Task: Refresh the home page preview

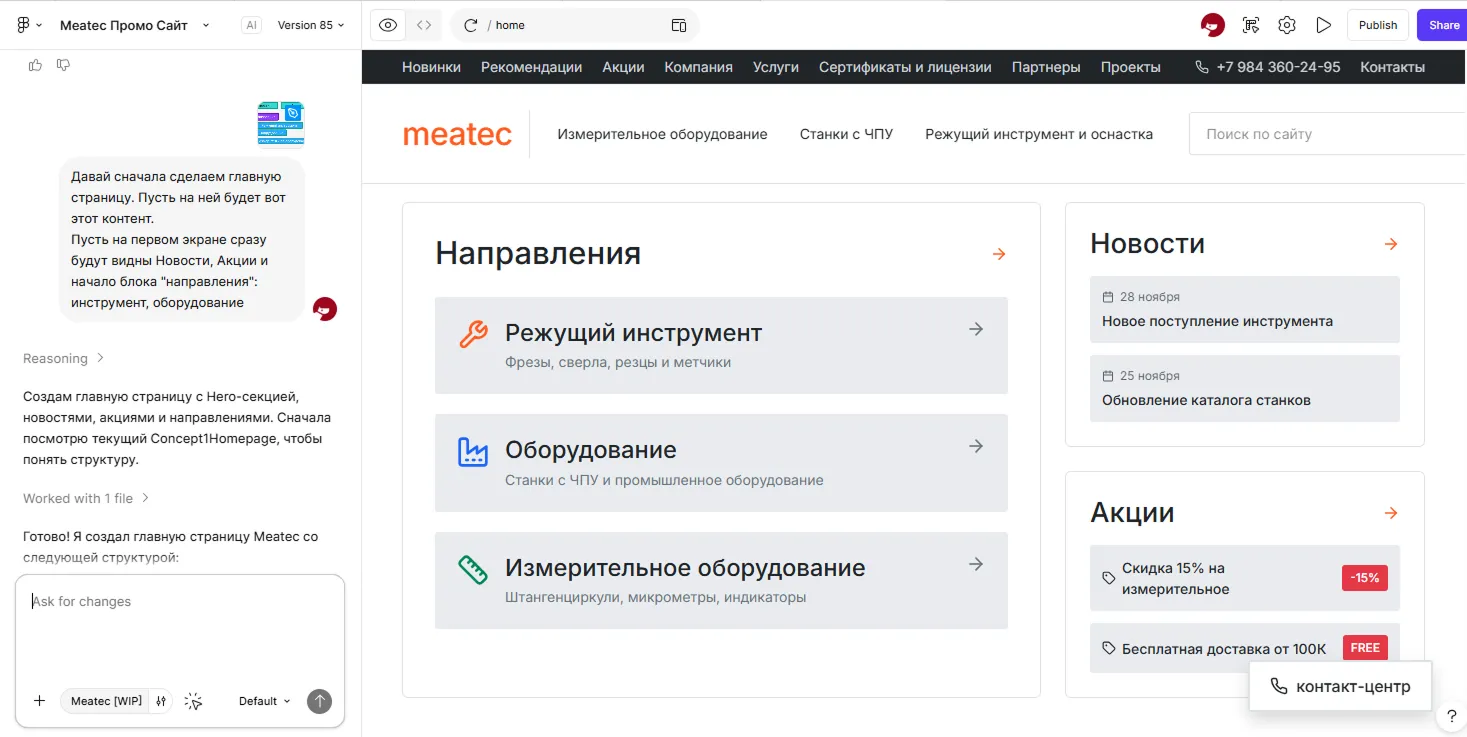Action: point(470,24)
